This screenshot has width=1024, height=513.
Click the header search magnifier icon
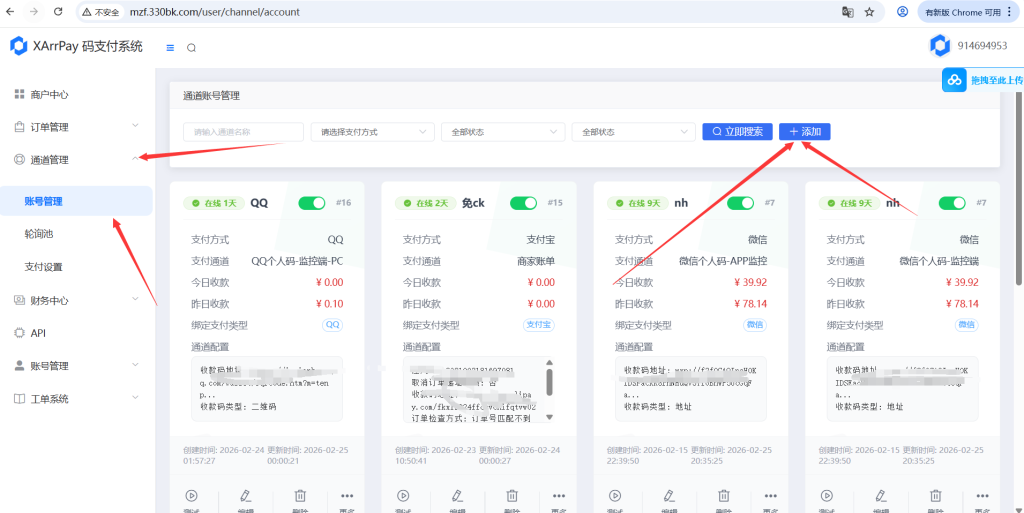coord(191,48)
